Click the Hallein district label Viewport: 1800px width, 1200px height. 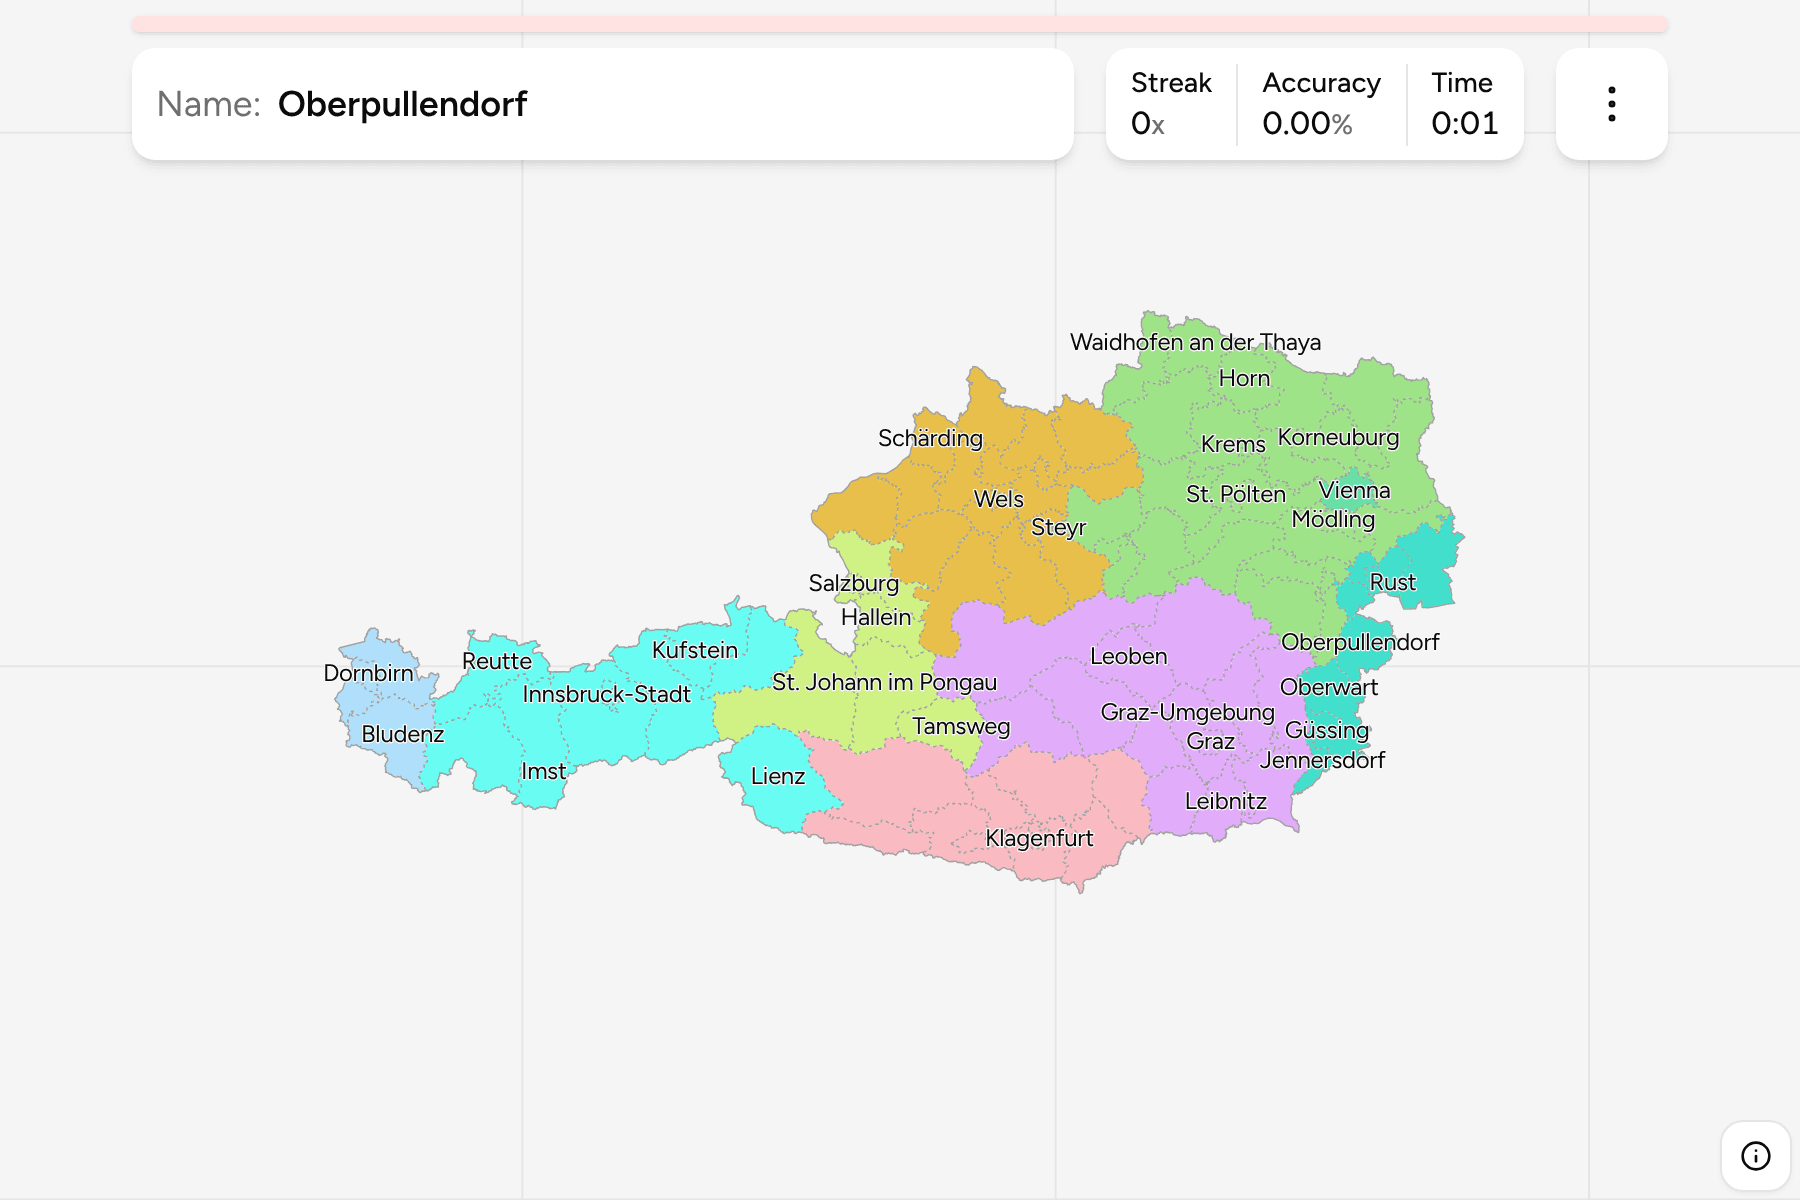[876, 617]
